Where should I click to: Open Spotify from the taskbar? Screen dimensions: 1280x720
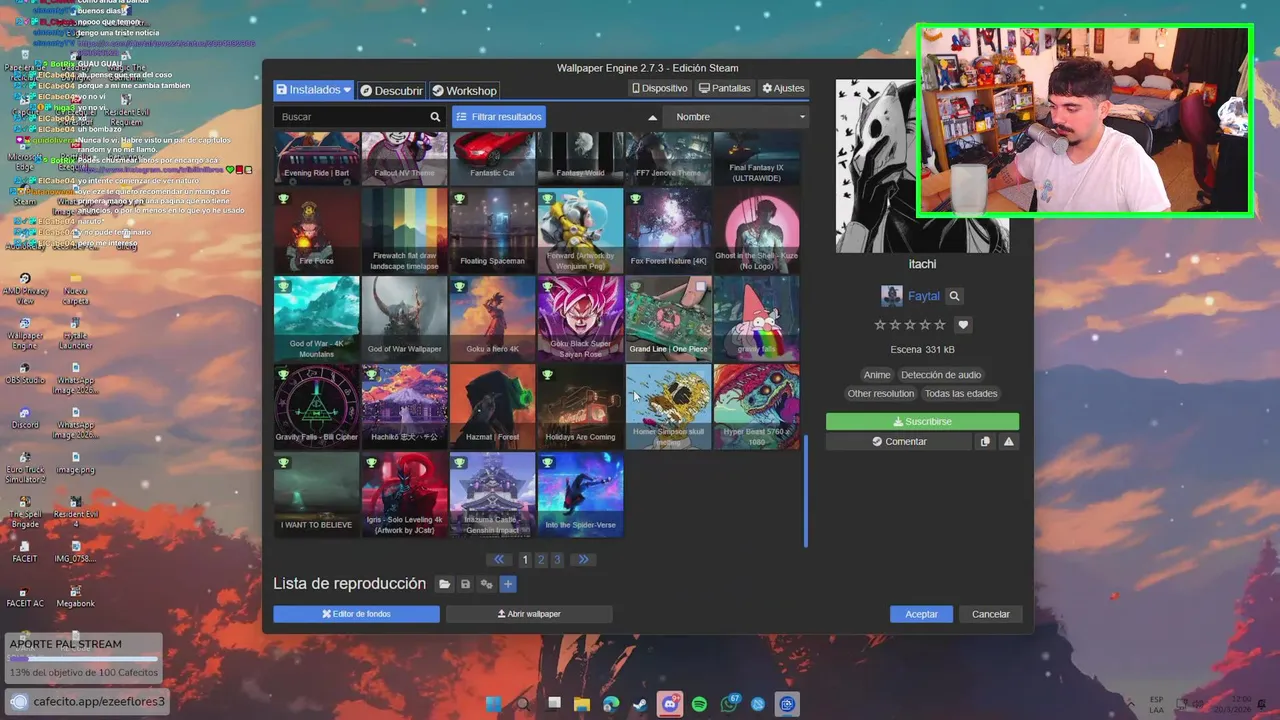point(700,704)
